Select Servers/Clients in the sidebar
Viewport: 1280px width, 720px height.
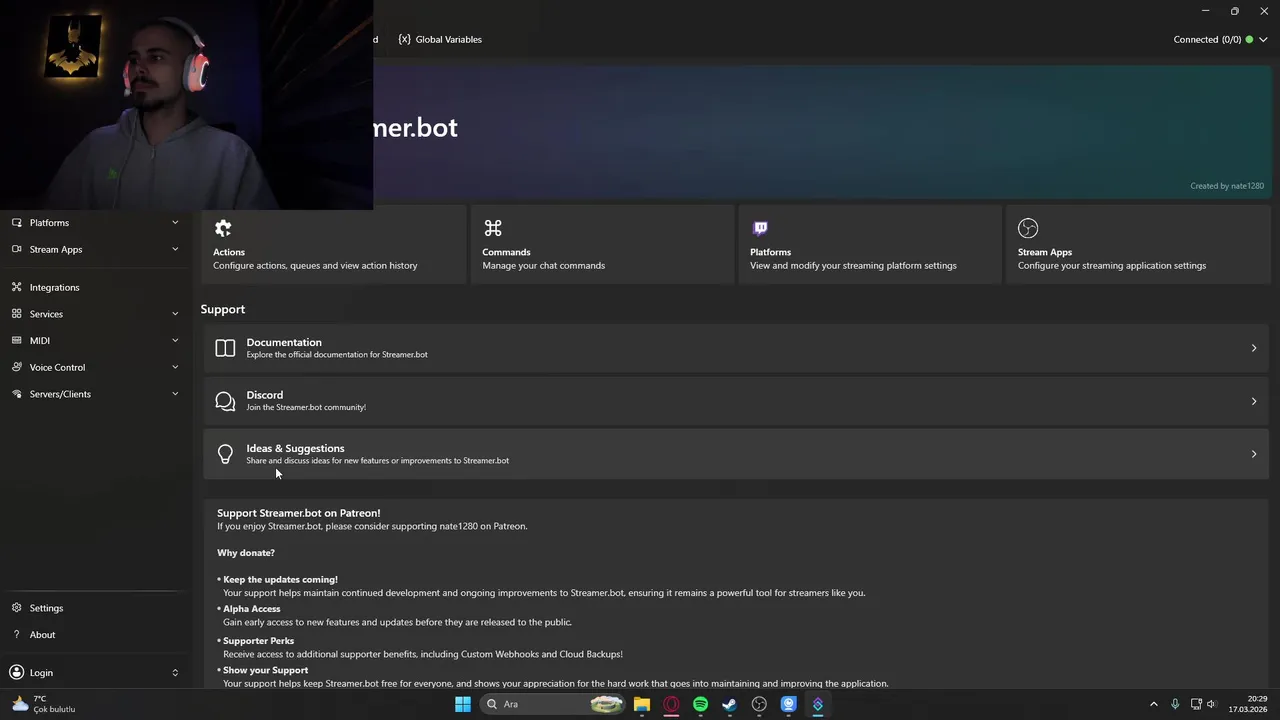click(x=95, y=394)
